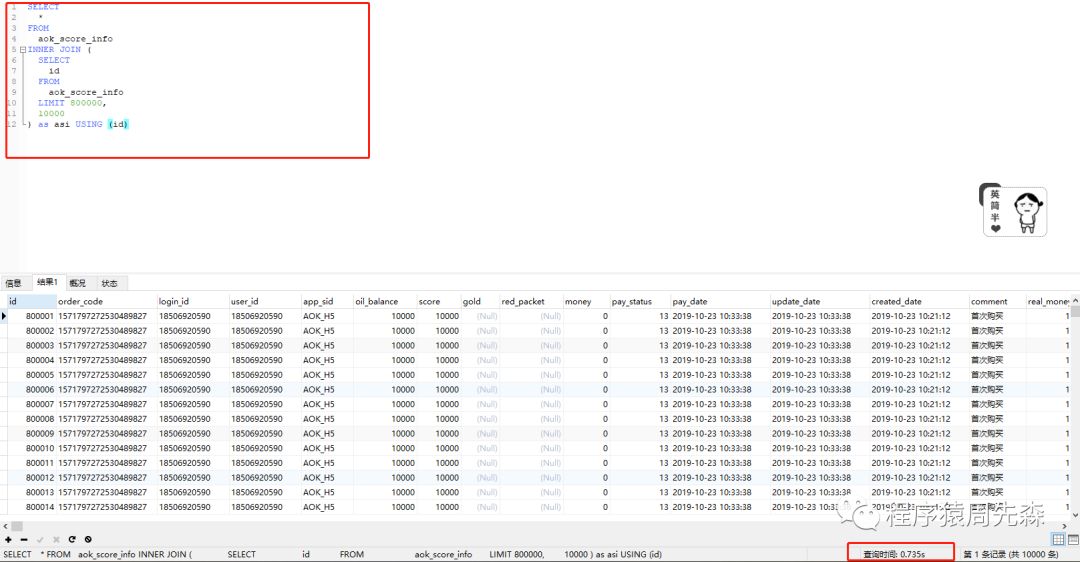This screenshot has width=1080, height=562.
Task: Click the discard changes X icon
Action: (x=56, y=540)
